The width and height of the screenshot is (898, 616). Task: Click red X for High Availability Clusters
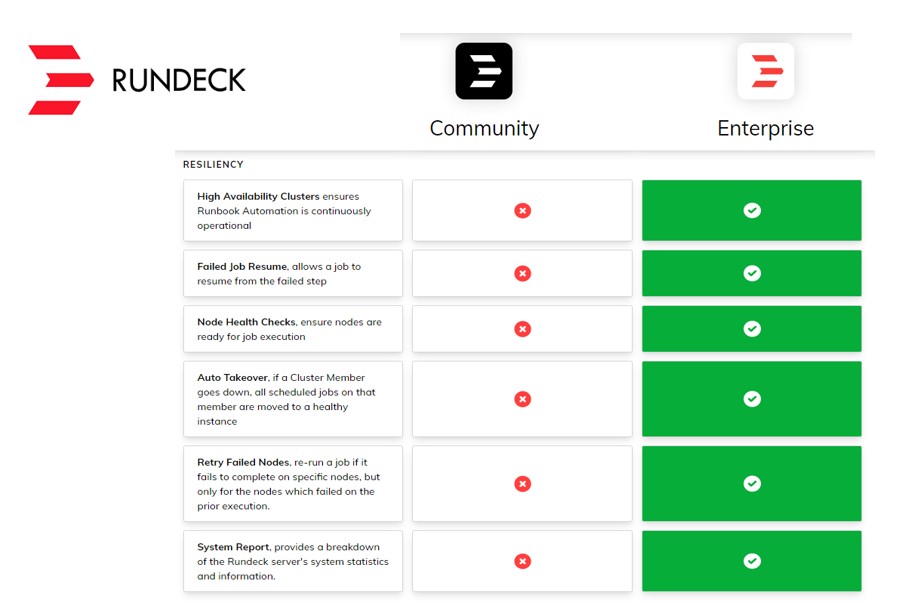pos(522,211)
